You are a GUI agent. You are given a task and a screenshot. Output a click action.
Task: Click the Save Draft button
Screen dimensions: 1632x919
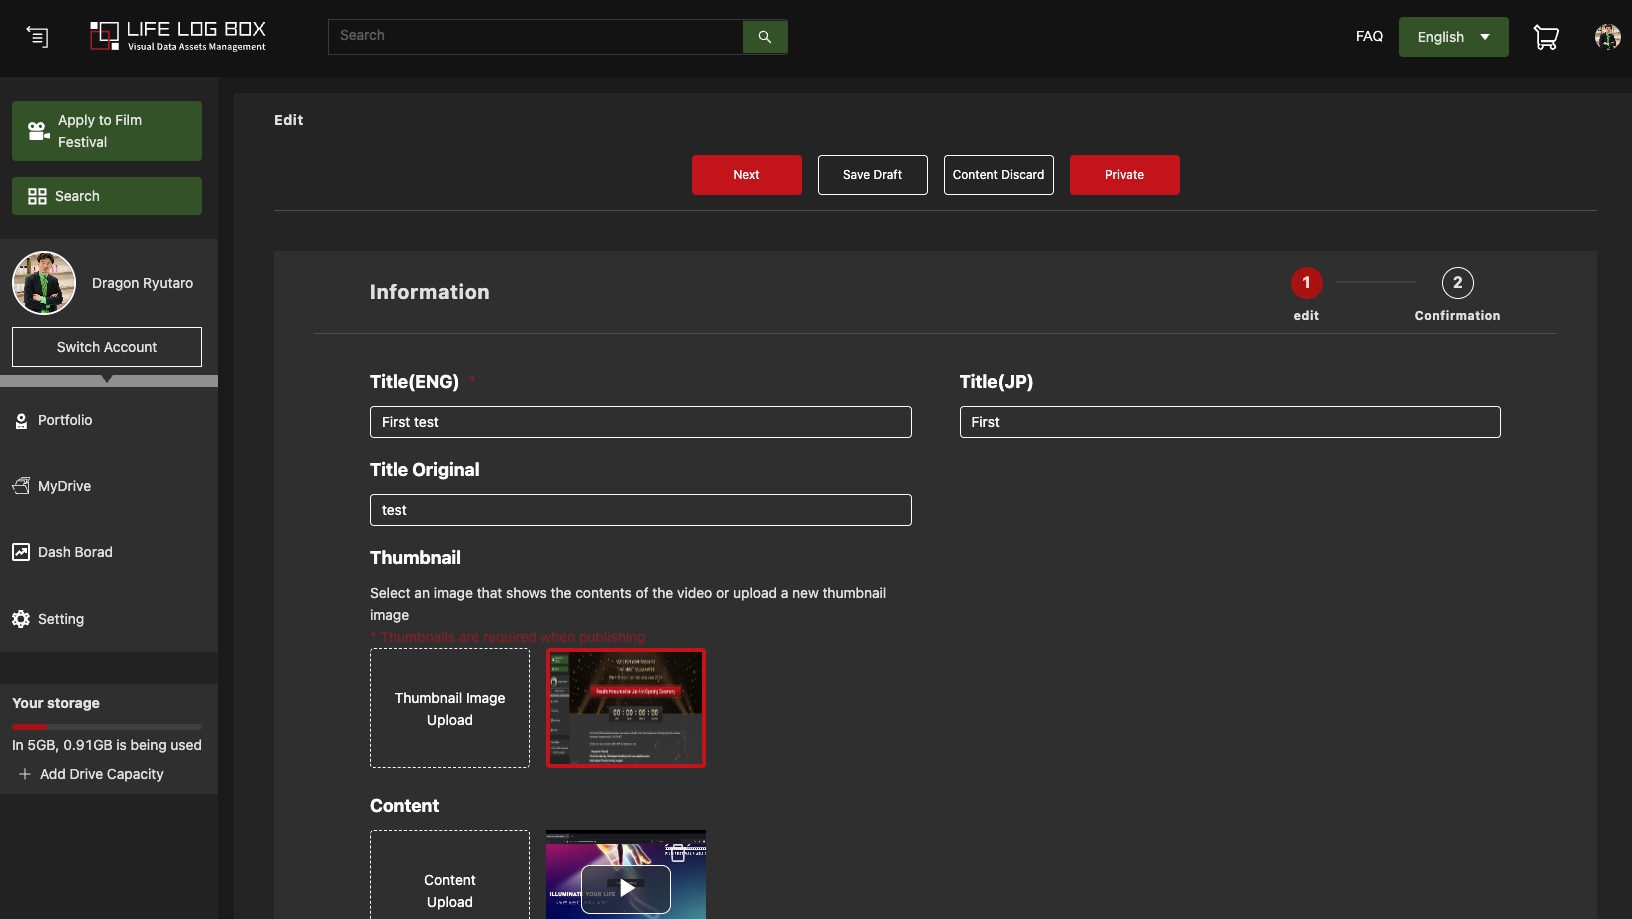tap(872, 175)
